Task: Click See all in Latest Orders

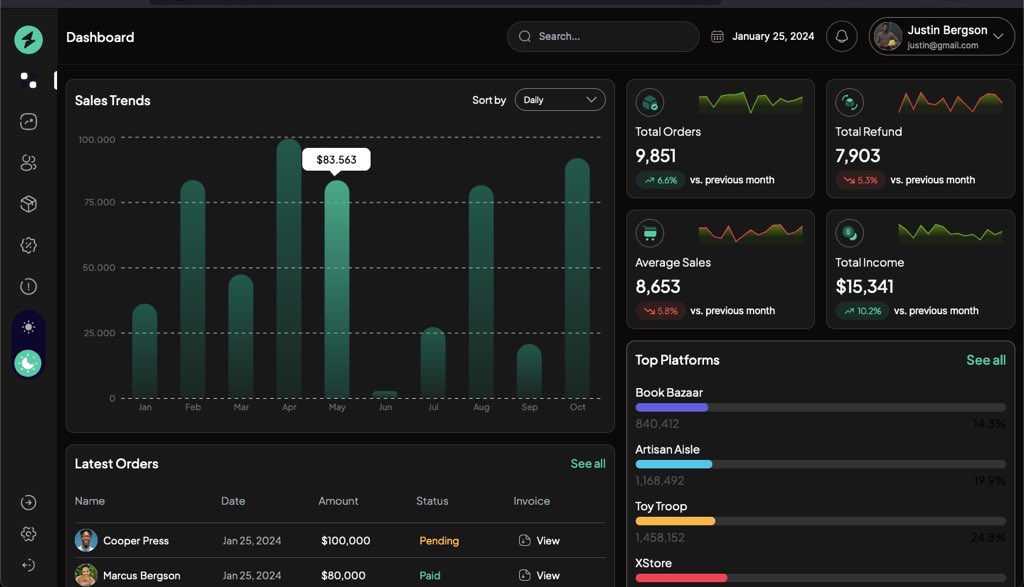Action: [x=588, y=464]
